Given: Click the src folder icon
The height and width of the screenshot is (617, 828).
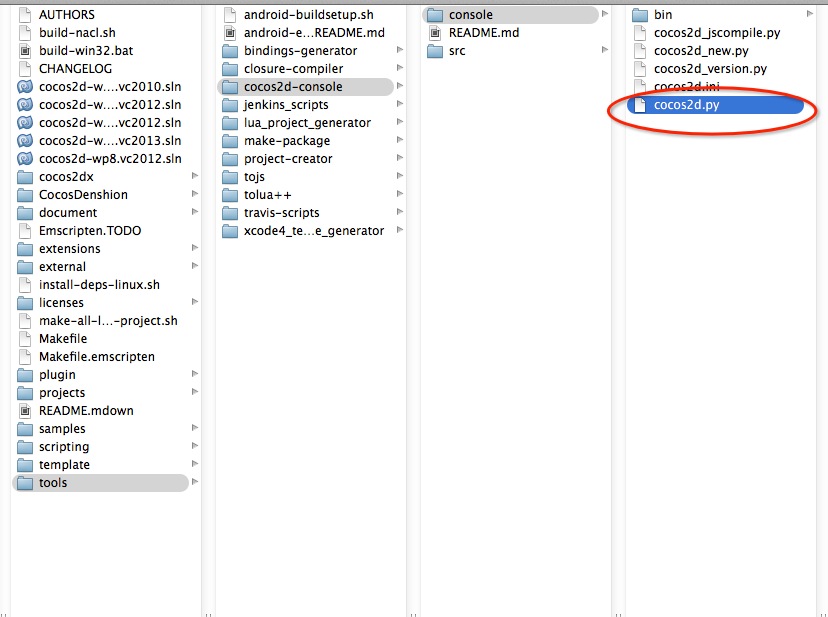Looking at the screenshot, I should [435, 51].
